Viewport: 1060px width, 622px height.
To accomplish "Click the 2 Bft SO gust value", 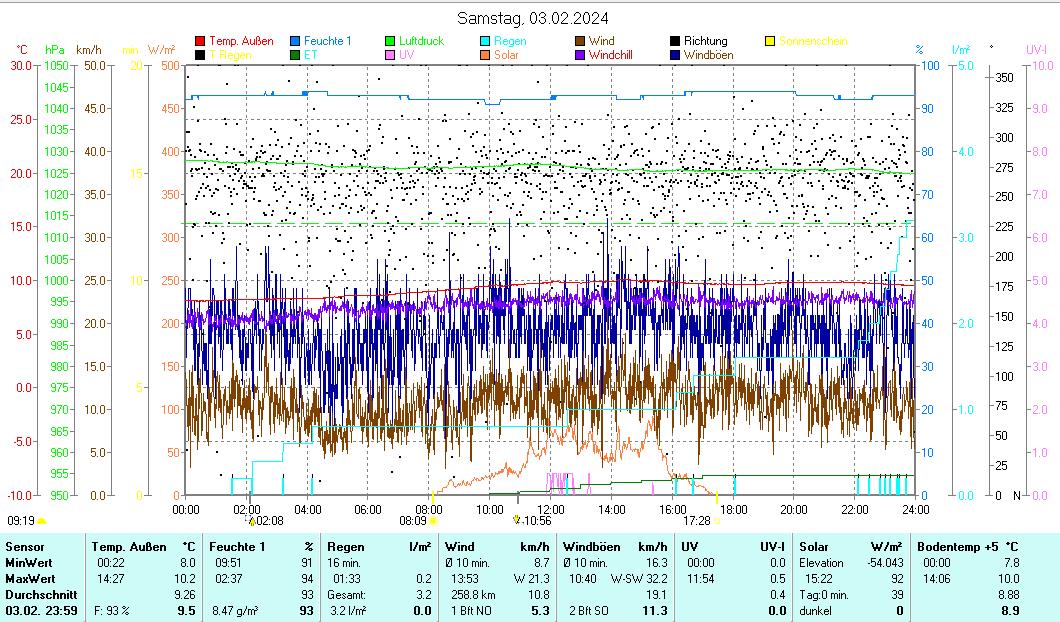I will click(x=588, y=611).
